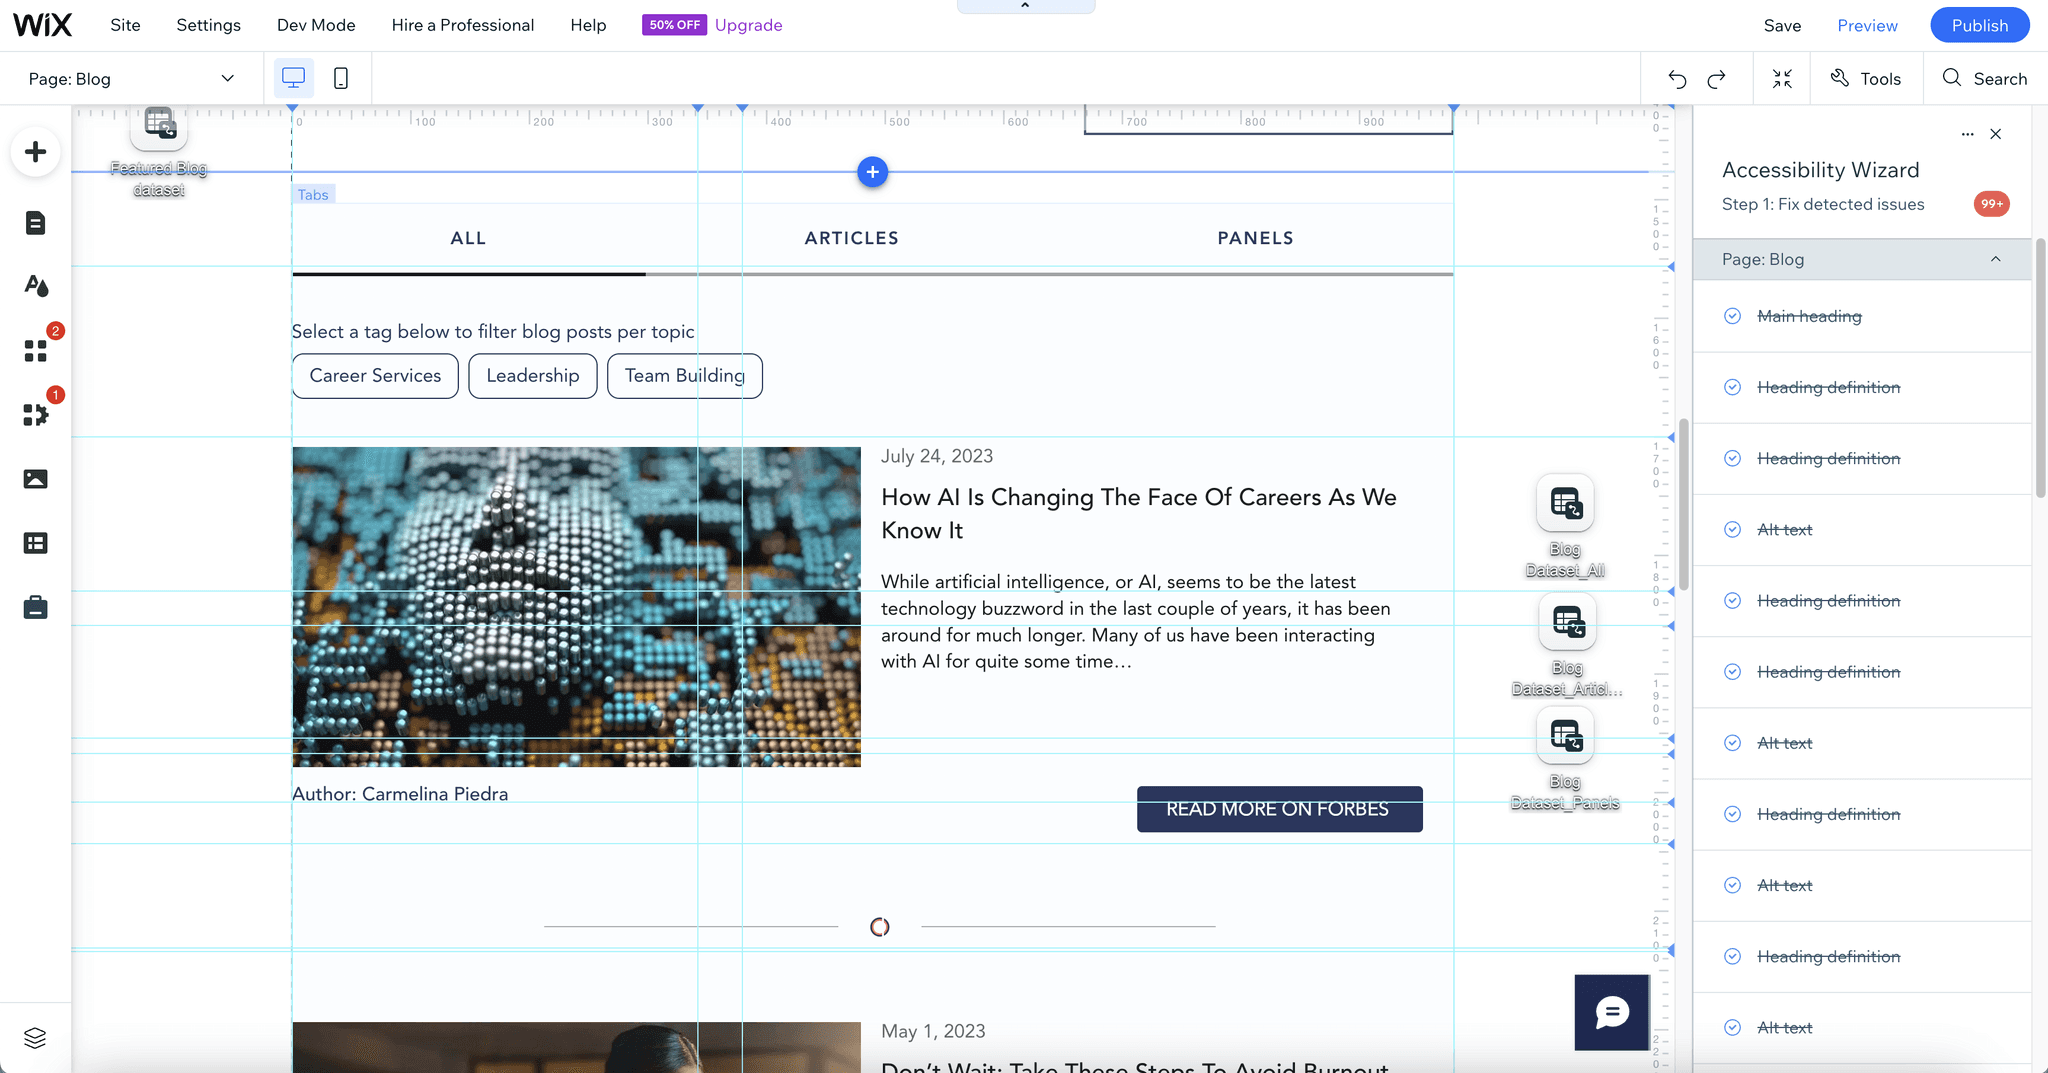Click the Publish button
The image size is (2048, 1073).
[1978, 24]
